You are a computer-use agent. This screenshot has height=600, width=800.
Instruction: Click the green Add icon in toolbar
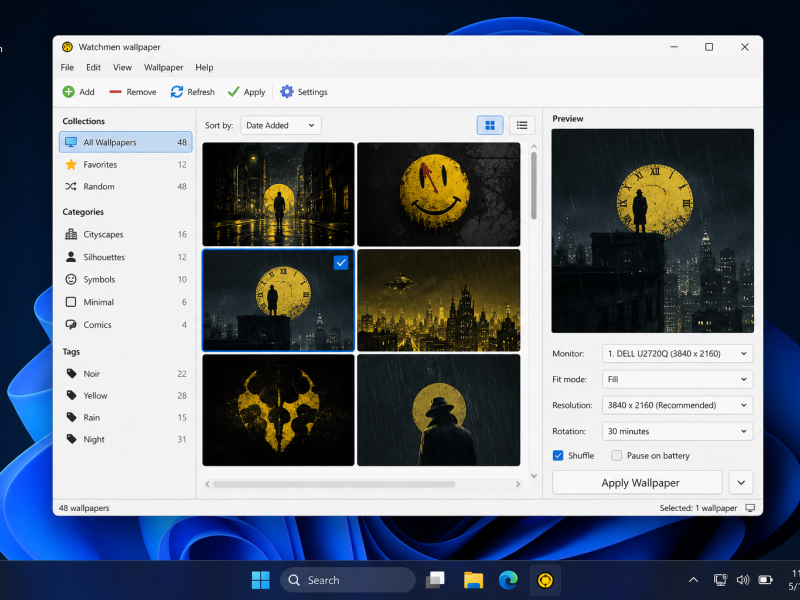[68, 92]
